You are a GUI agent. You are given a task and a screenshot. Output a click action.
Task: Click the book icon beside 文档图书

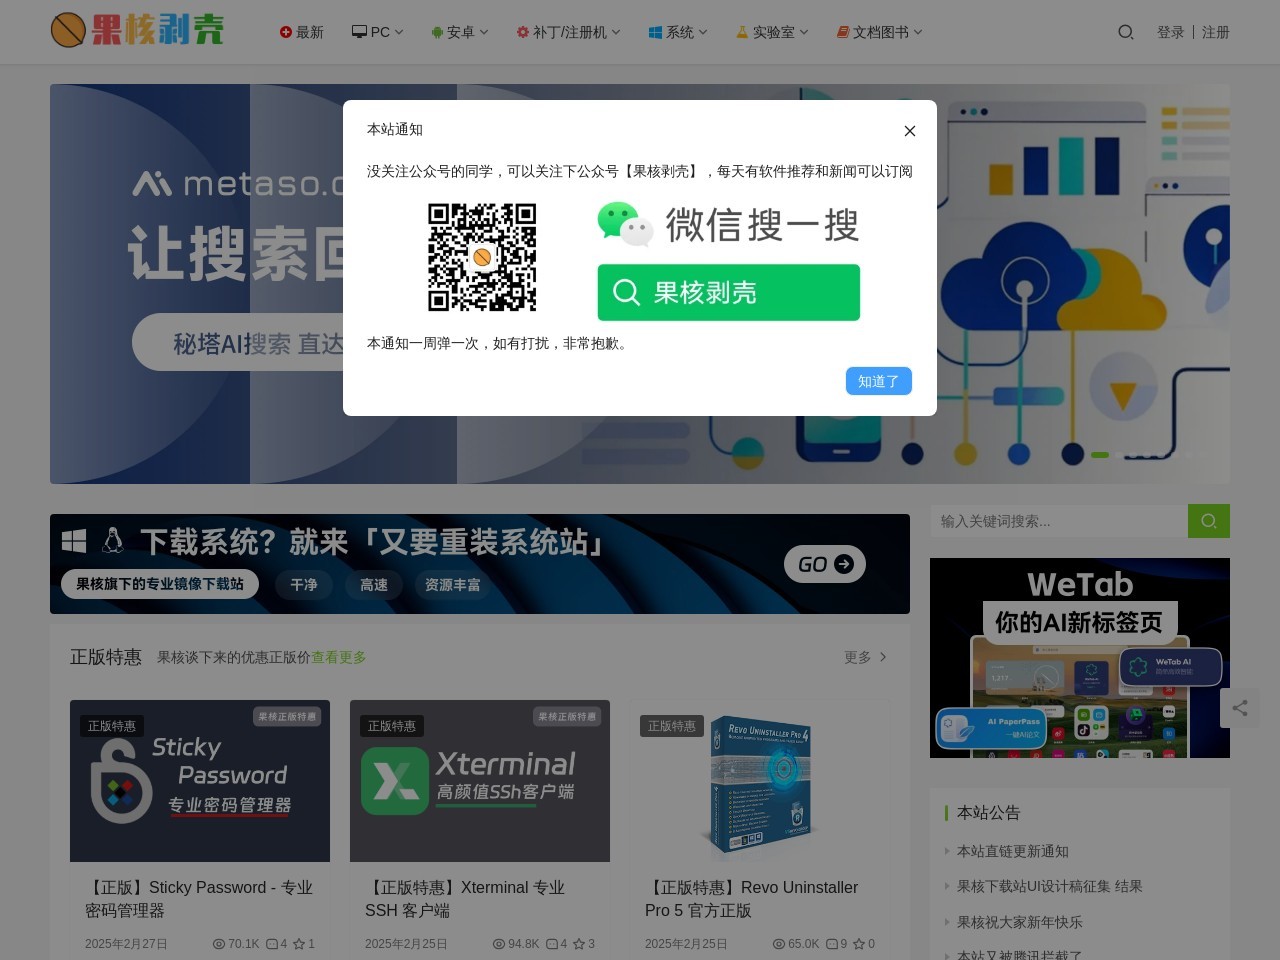tap(843, 32)
